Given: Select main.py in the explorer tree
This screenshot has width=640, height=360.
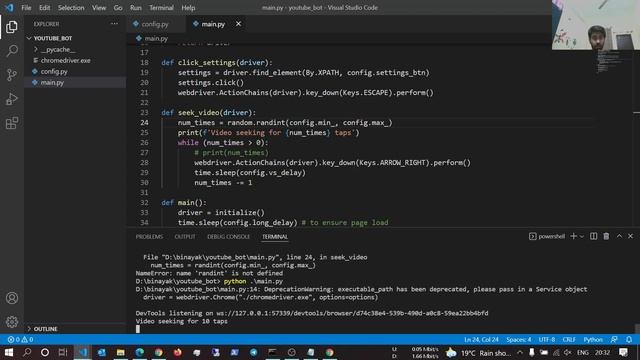Looking at the screenshot, I should click(75, 82).
